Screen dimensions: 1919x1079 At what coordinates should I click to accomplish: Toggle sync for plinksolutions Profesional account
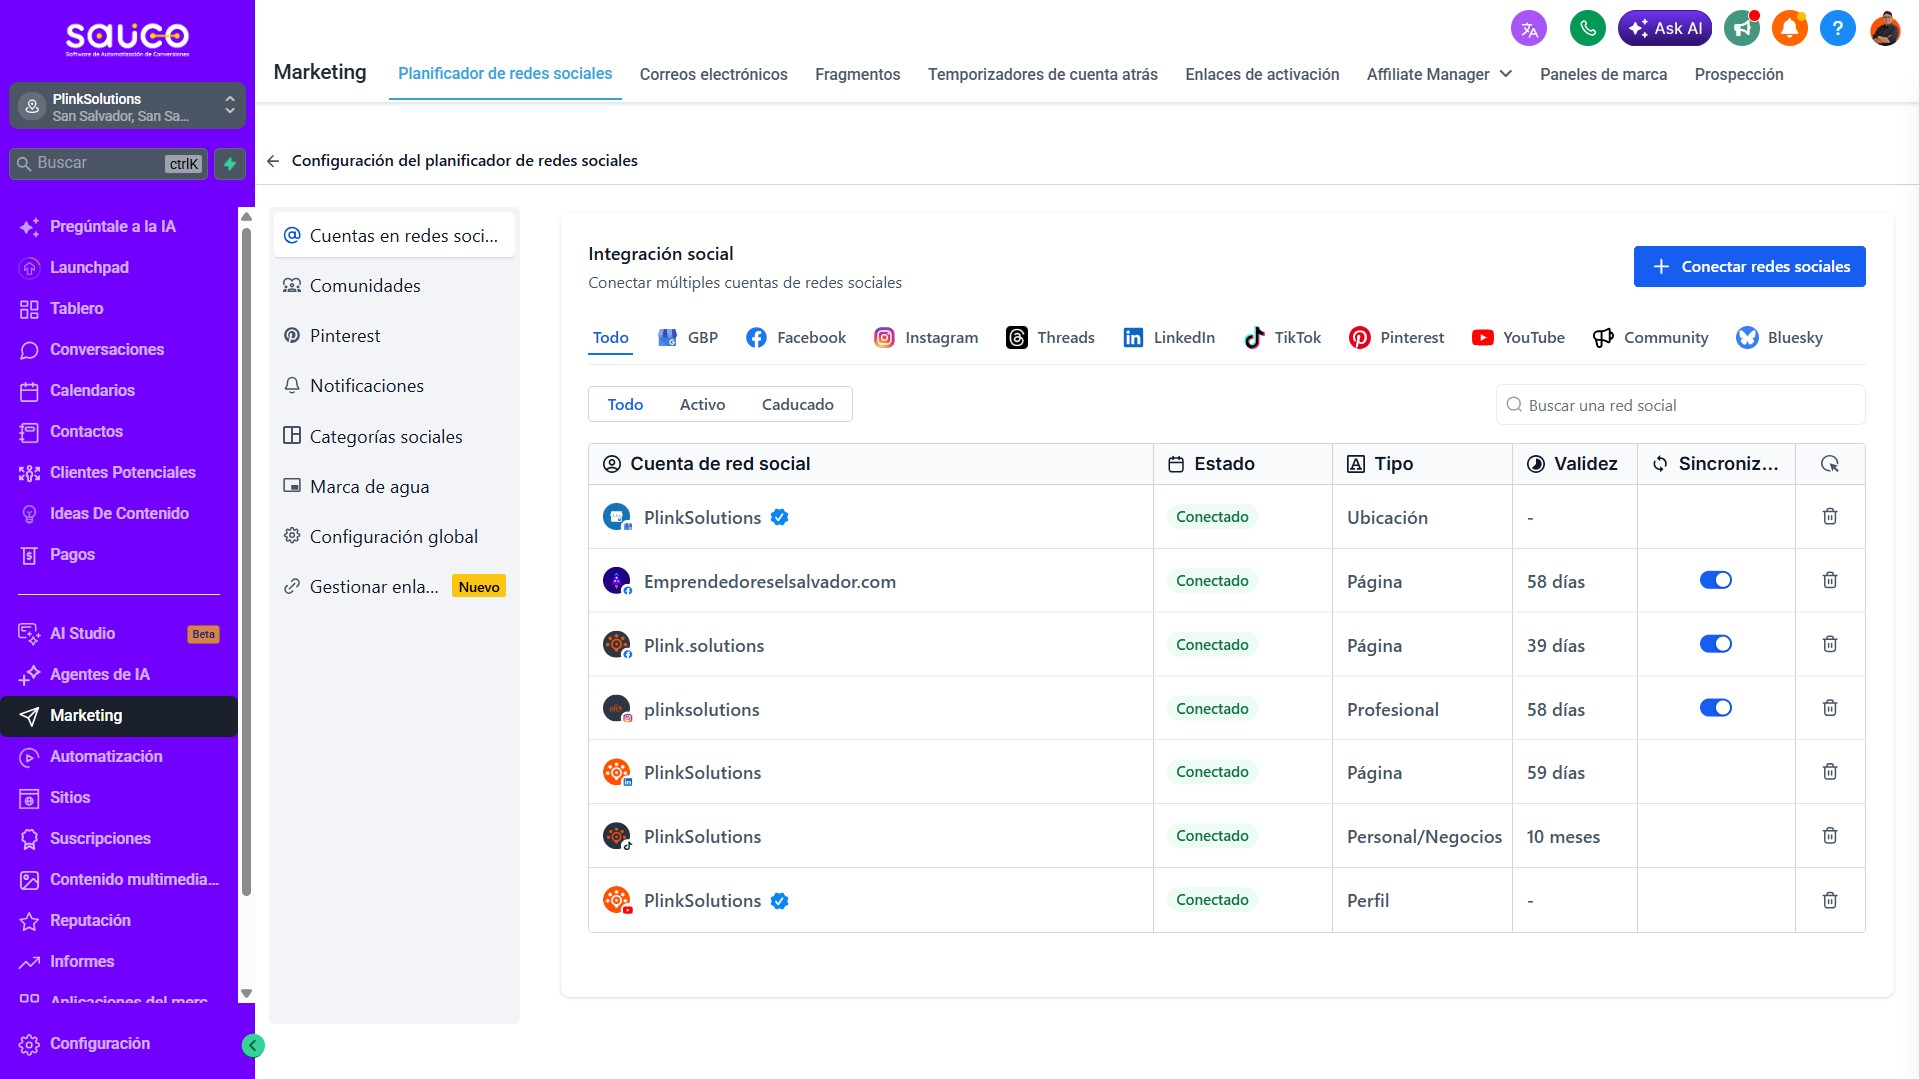pos(1716,709)
